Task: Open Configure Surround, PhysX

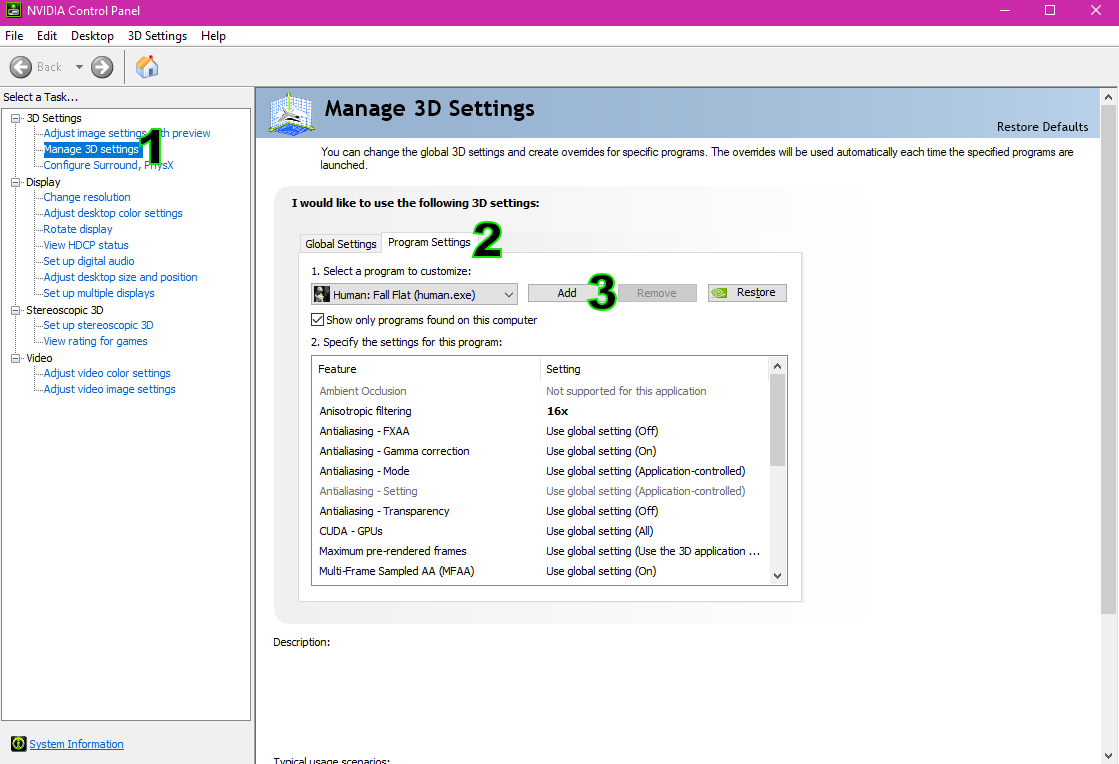Action: click(x=108, y=165)
